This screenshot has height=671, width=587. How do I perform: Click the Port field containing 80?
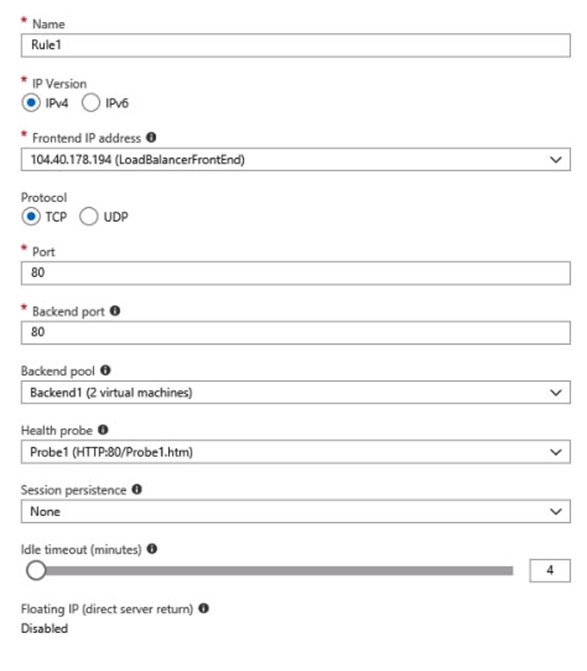tap(296, 273)
